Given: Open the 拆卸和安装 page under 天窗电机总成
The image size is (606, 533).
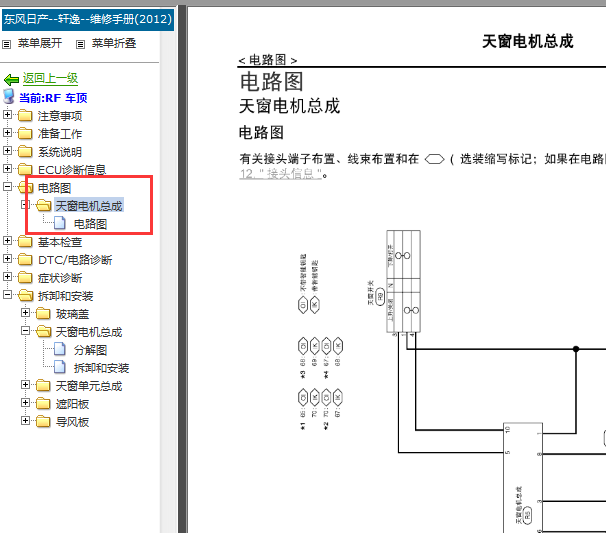Looking at the screenshot, I should tap(101, 368).
